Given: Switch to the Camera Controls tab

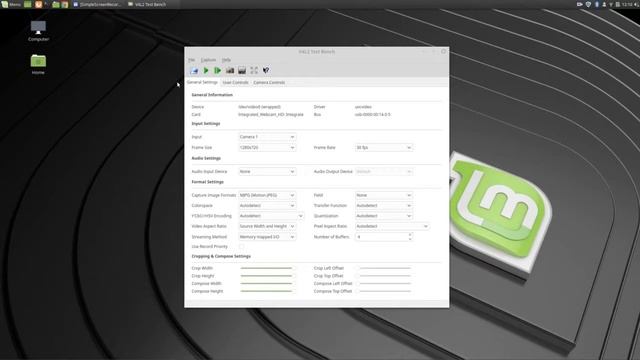Looking at the screenshot, I should pyautogui.click(x=269, y=82).
